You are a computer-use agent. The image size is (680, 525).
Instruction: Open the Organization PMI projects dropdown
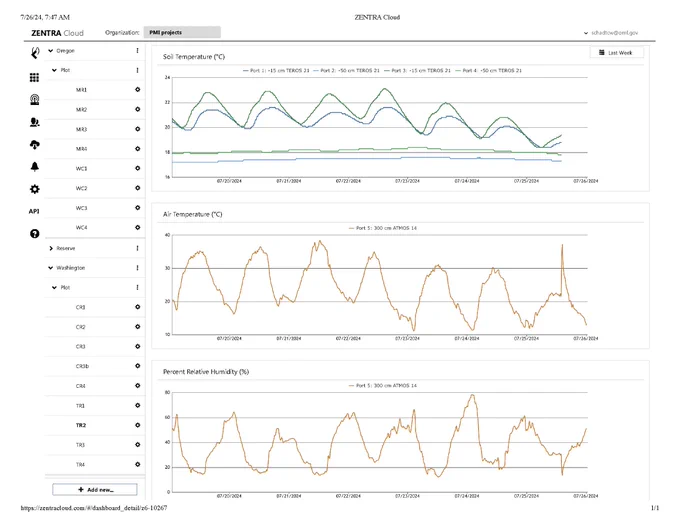coord(182,33)
